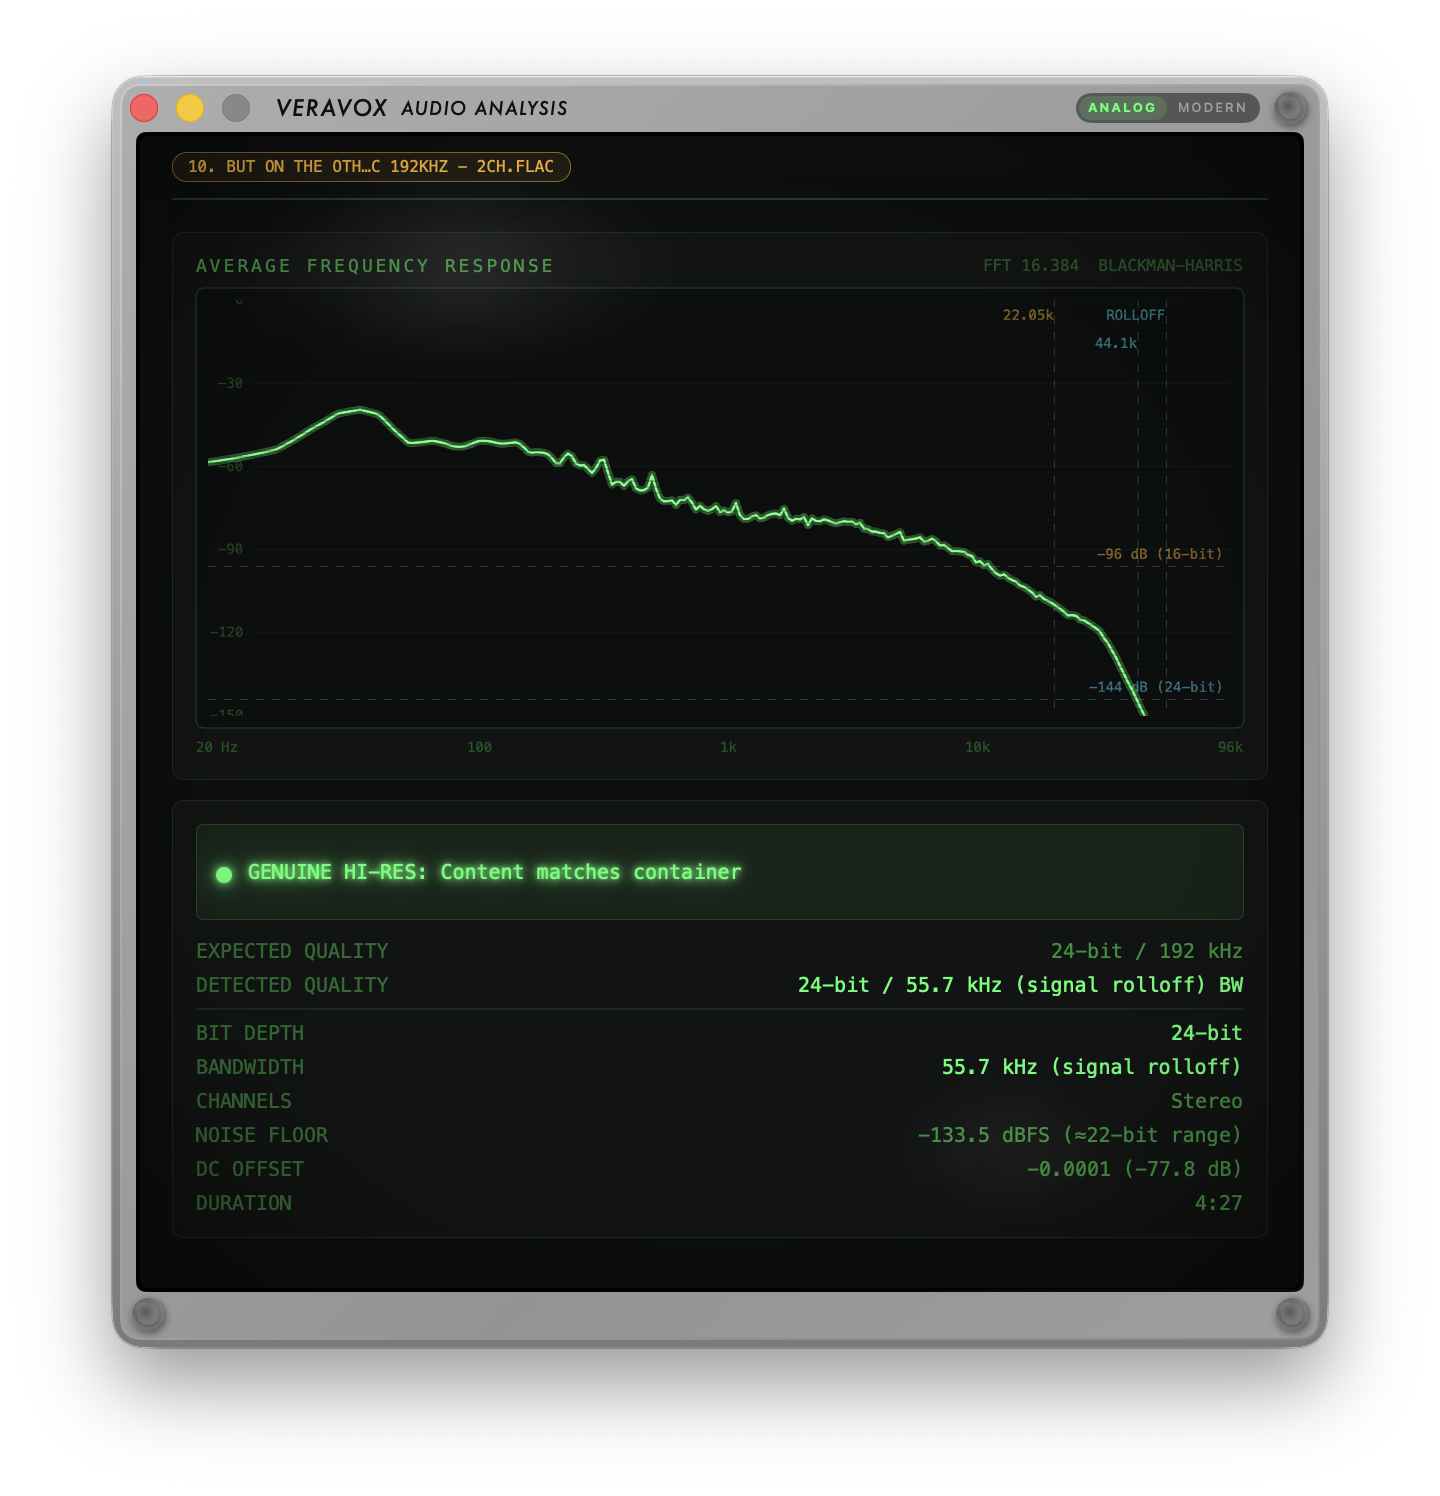This screenshot has width=1440, height=1496.
Task: Click the 10k frequency axis label
Action: 977,747
